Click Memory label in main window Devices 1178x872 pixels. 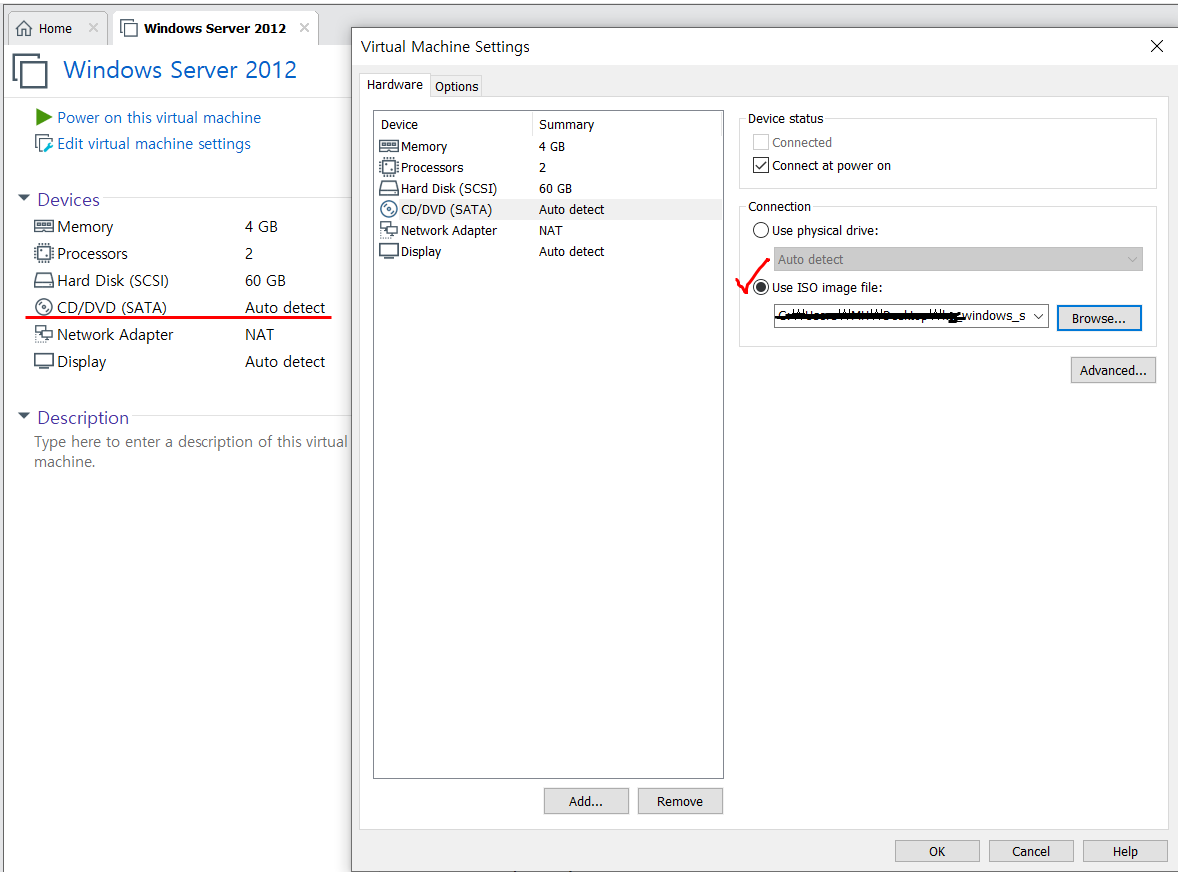tap(85, 226)
